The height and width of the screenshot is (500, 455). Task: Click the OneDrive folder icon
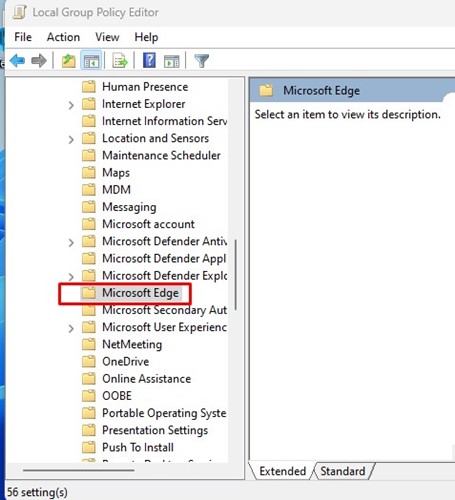coord(89,361)
